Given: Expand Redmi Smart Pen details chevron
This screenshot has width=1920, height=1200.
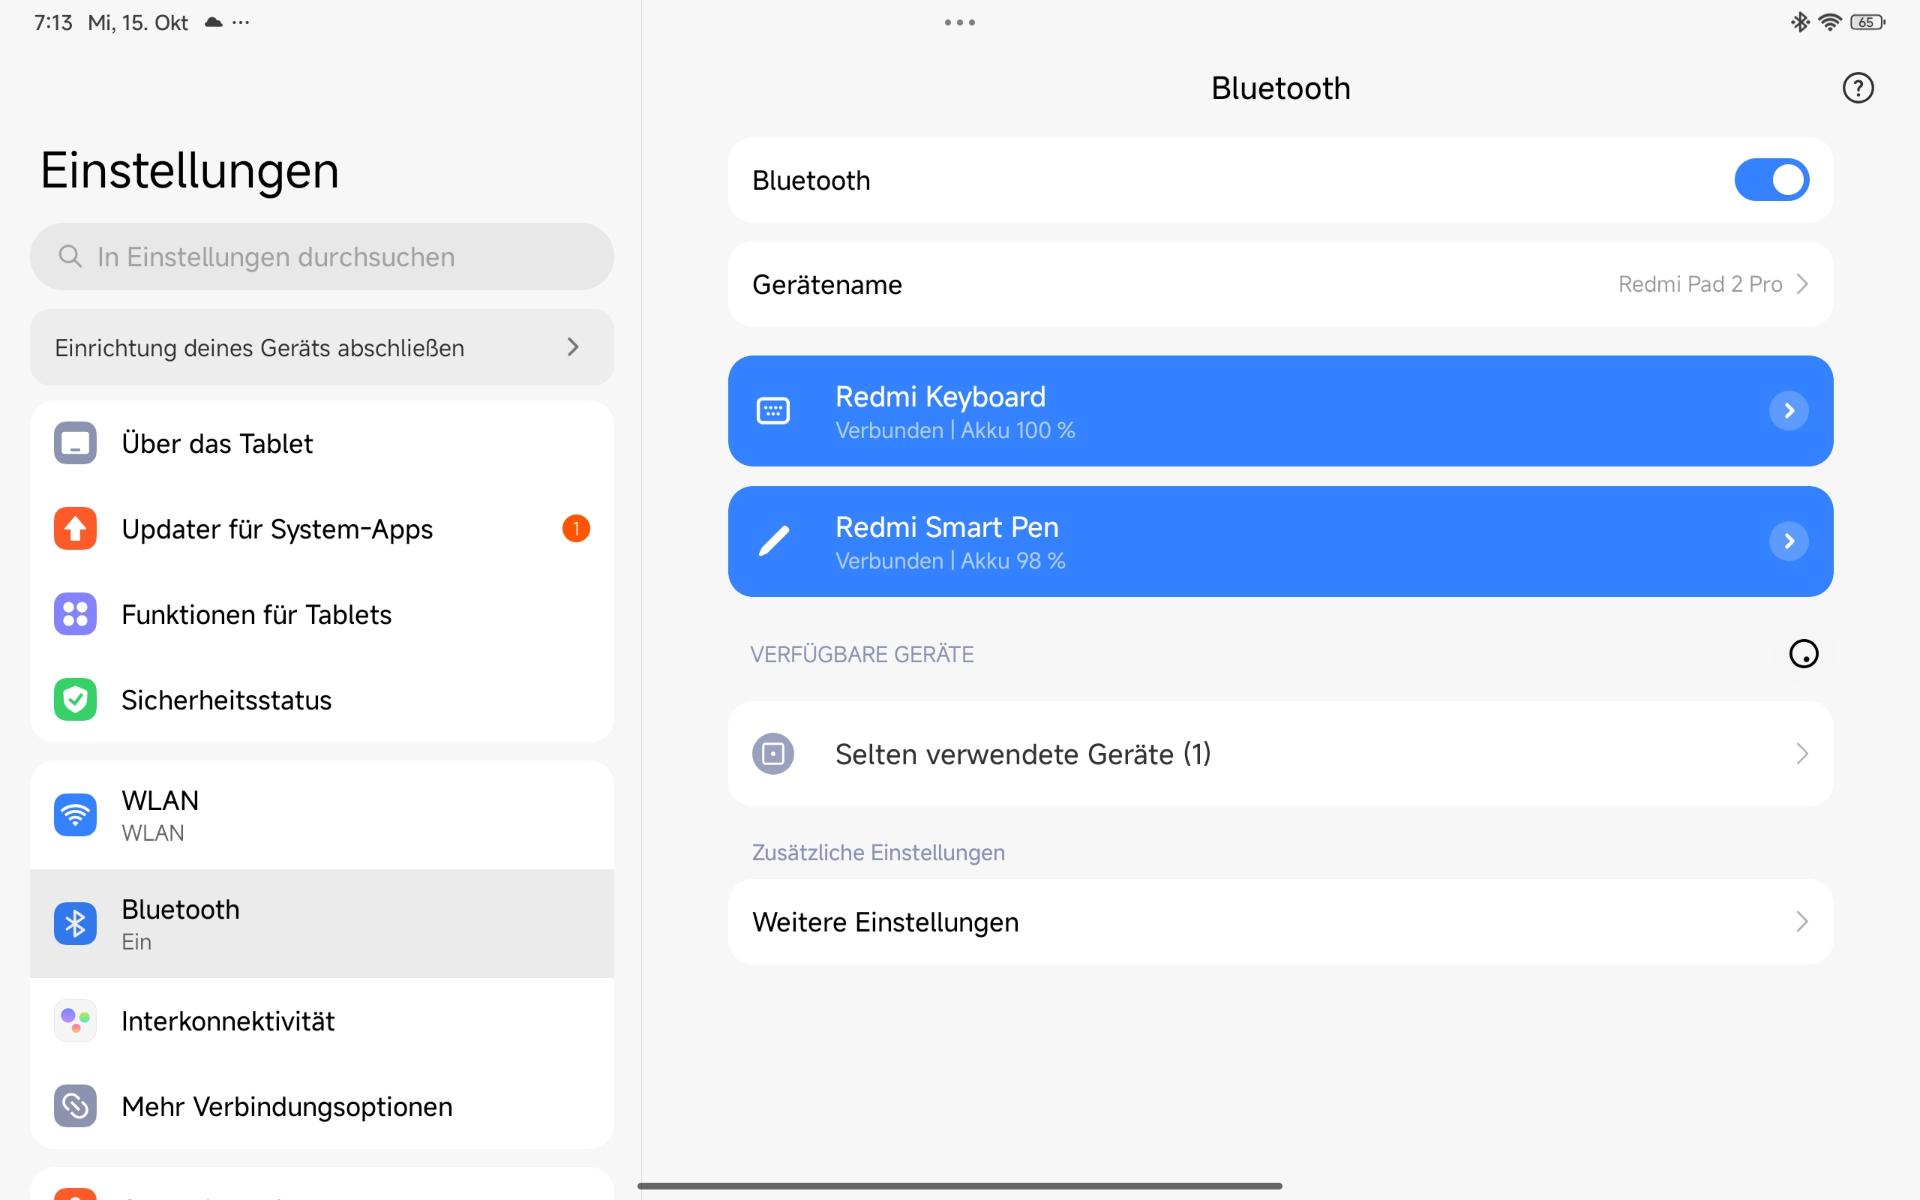Looking at the screenshot, I should [x=1788, y=541].
